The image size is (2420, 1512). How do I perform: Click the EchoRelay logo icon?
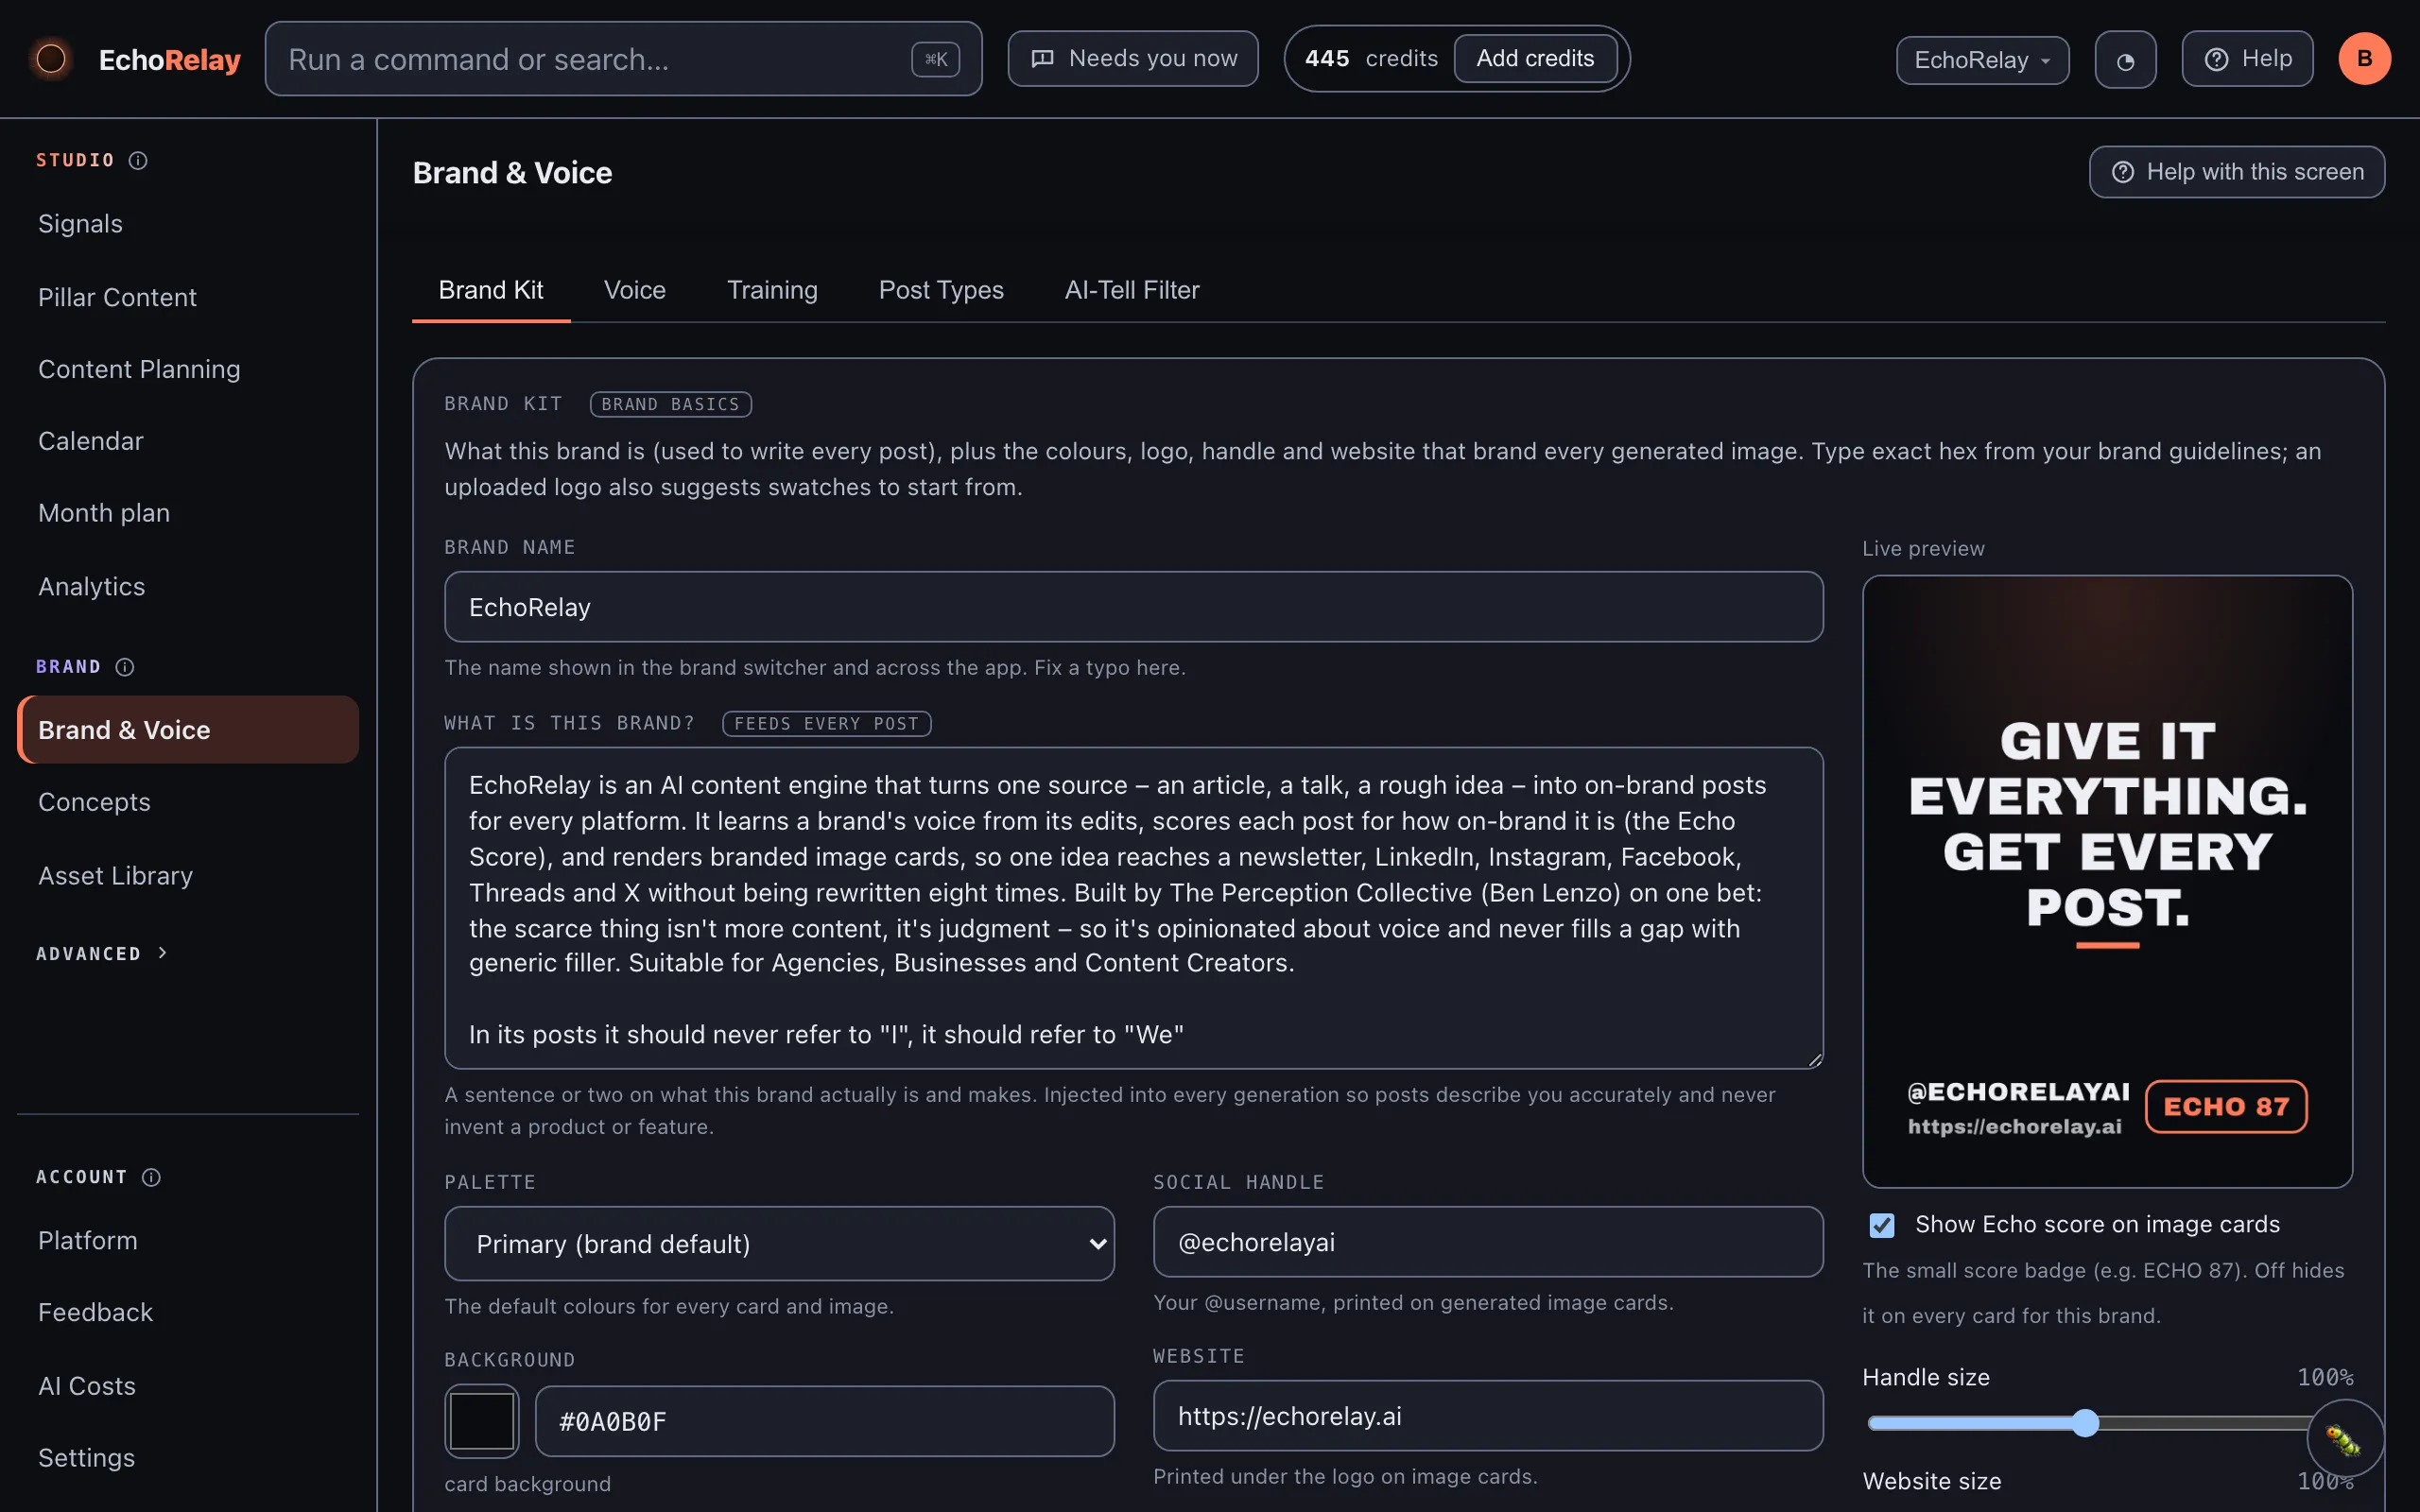51,59
